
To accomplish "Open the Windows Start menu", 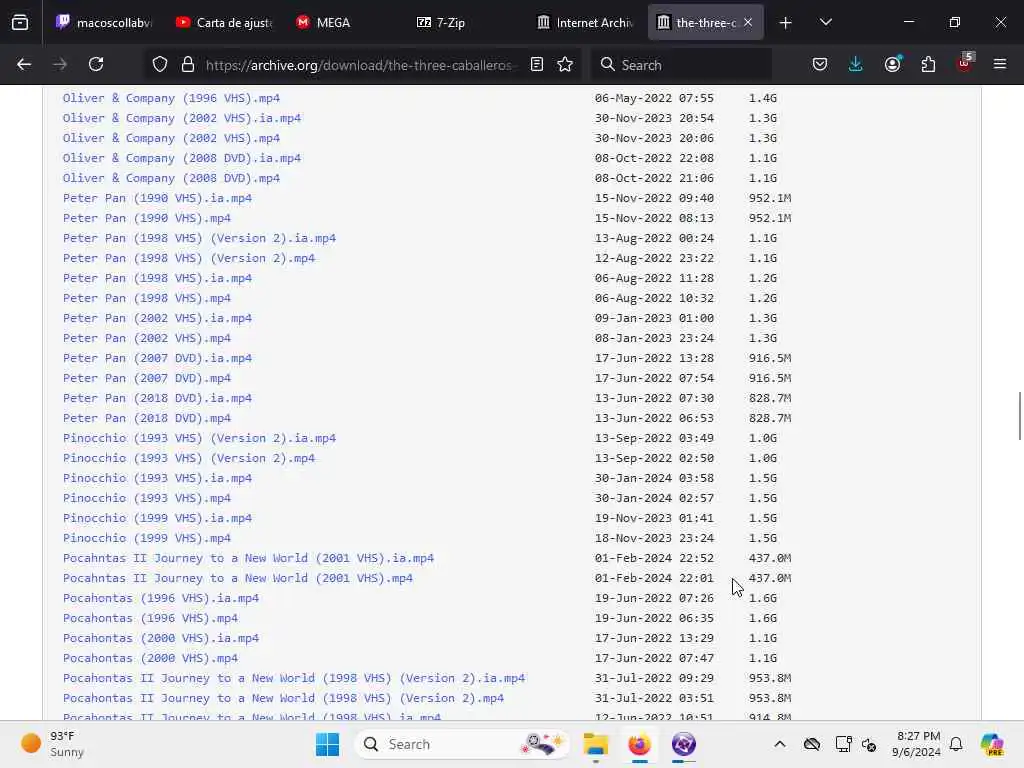I will tap(327, 744).
